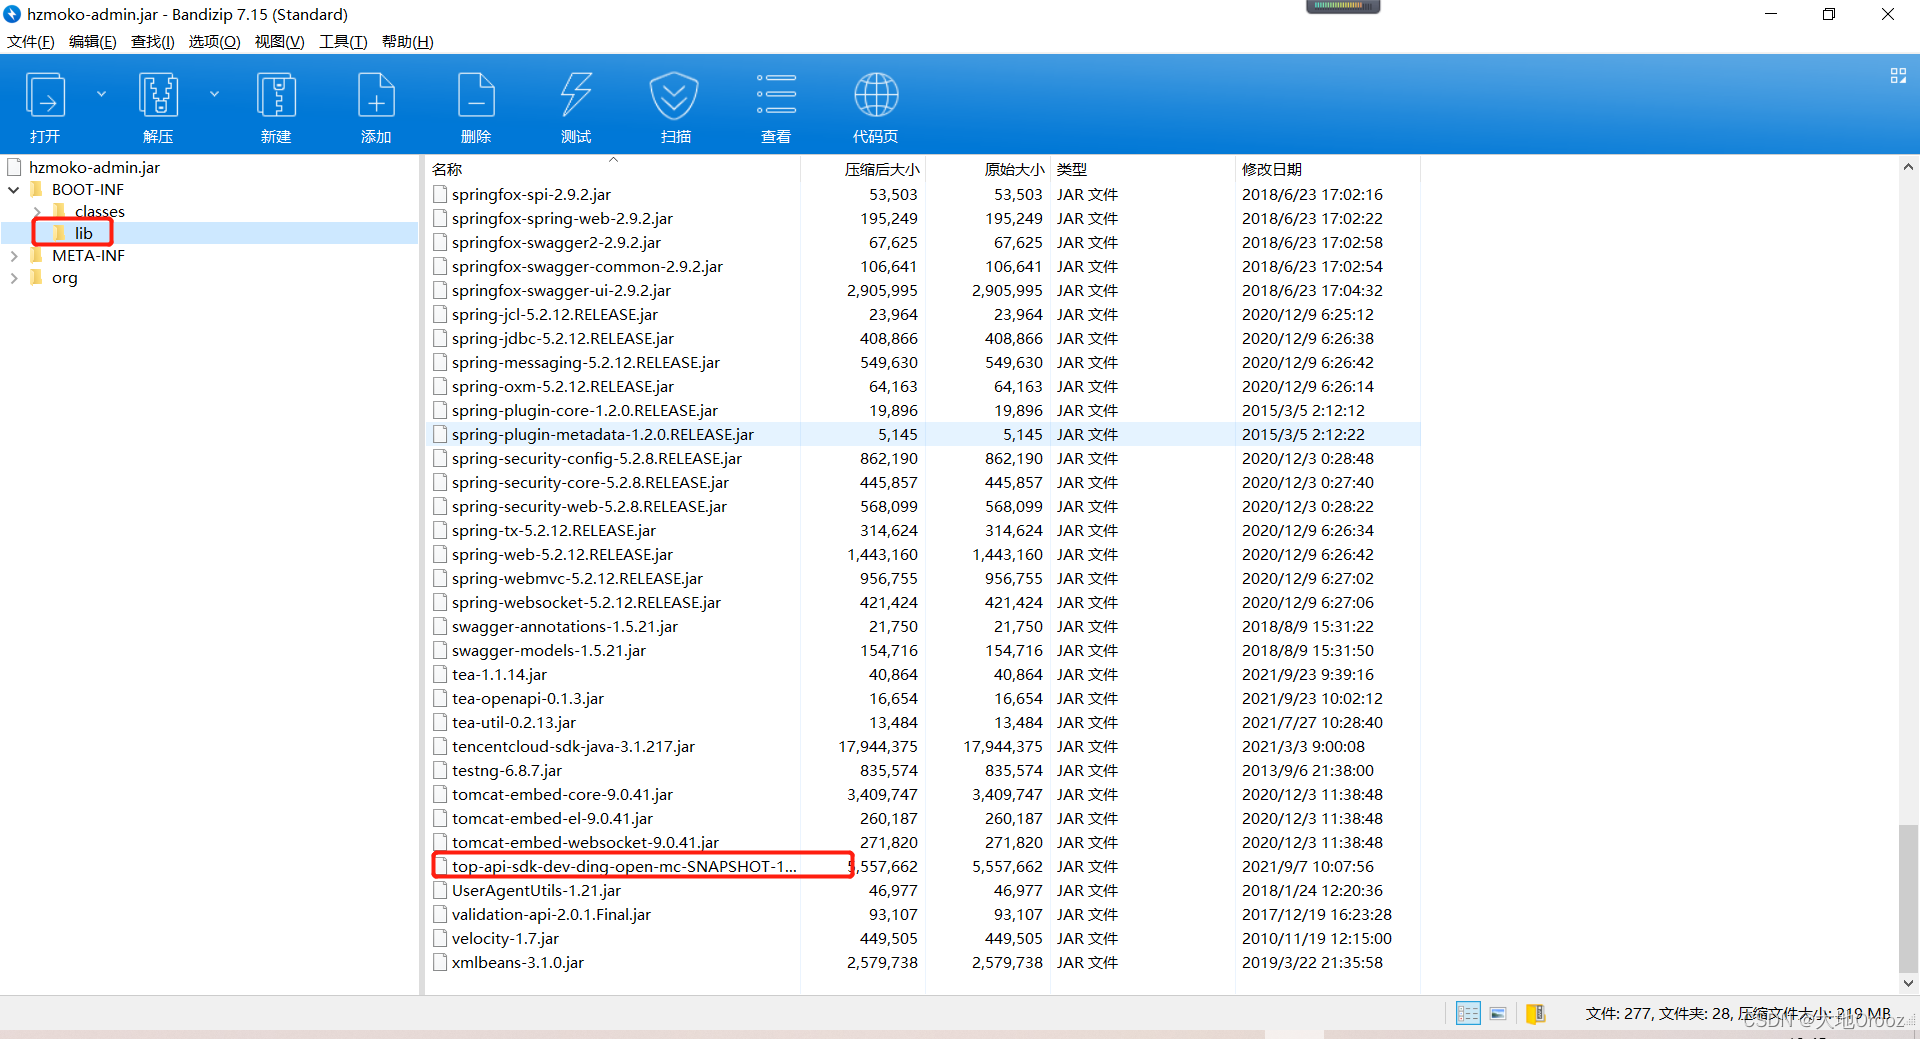
Task: Sort files by the 名称 column header
Action: 447,169
